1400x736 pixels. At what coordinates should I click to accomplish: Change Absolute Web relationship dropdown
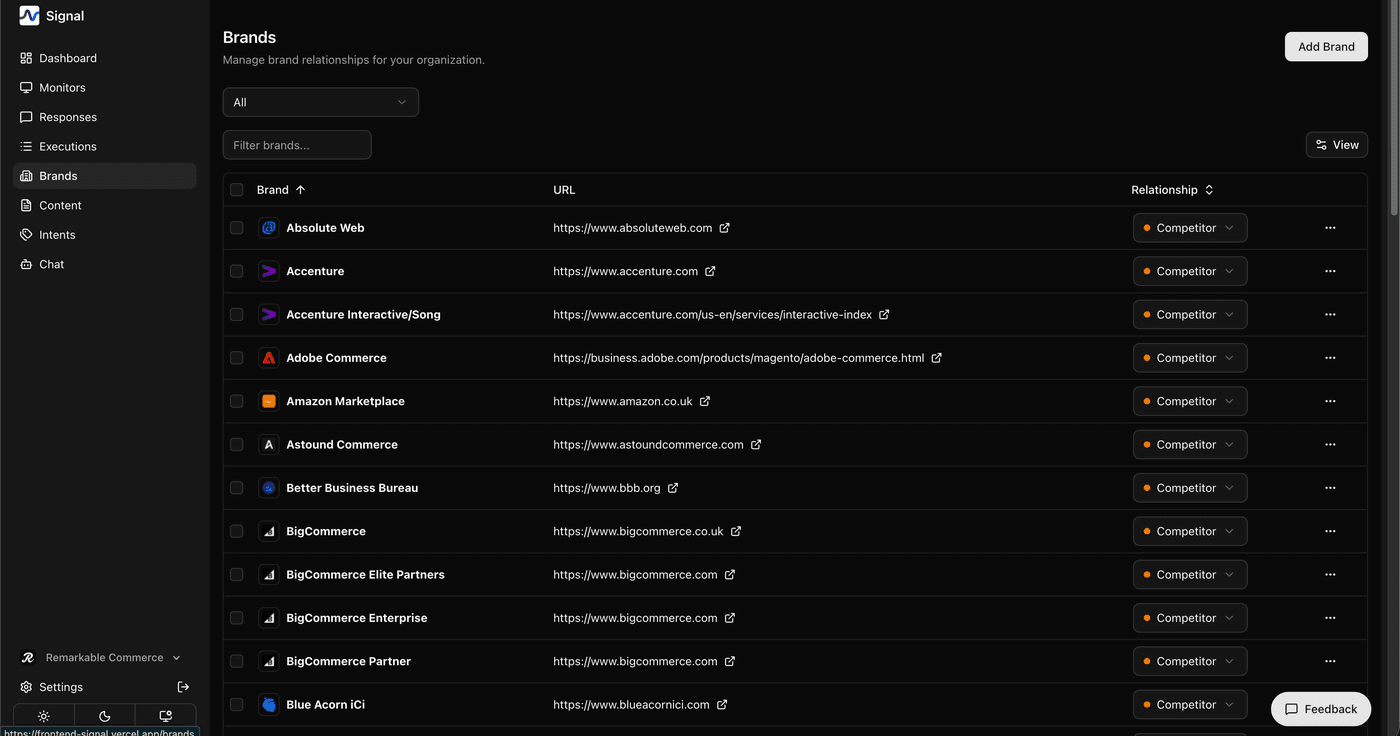[x=1190, y=228]
